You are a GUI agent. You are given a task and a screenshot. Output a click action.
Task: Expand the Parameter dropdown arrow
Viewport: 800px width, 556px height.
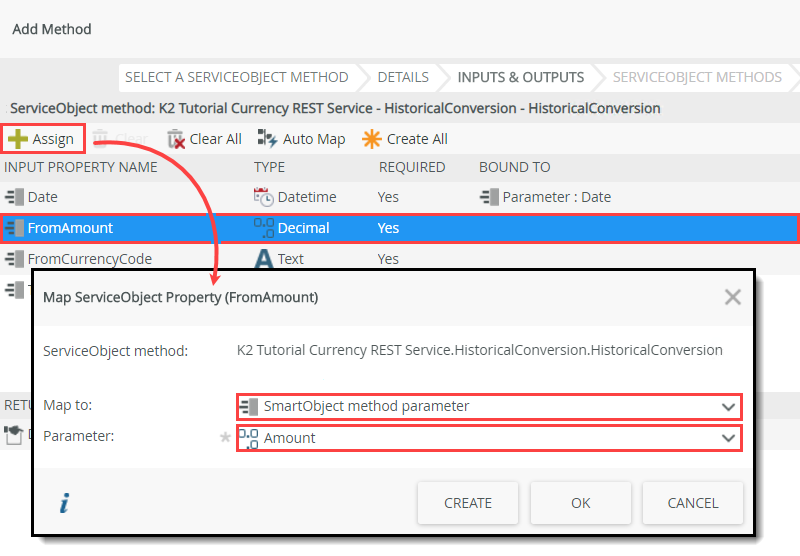(x=728, y=438)
